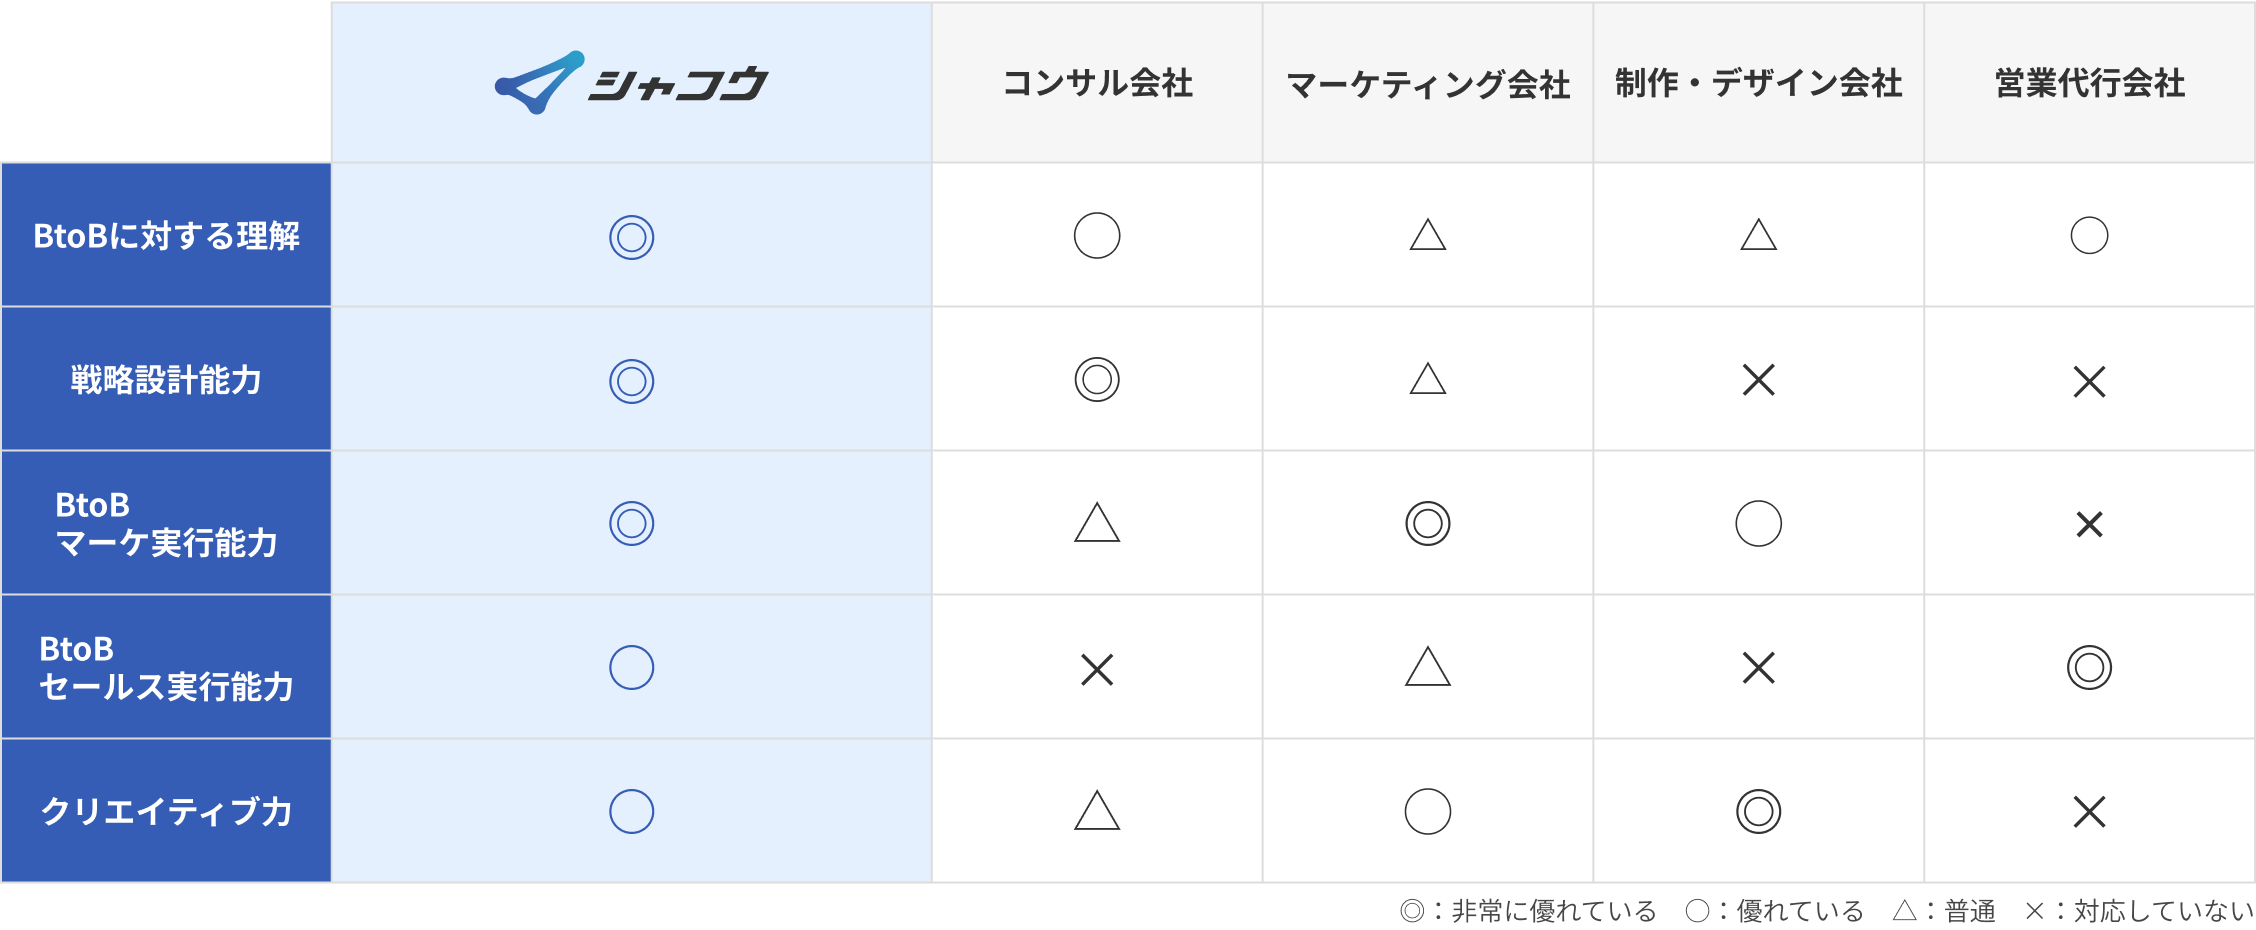Screen dimensions: 2256x930
Task: Click 制作・デザイン会社 circle for マーケ実行能力
Action: (x=1759, y=523)
